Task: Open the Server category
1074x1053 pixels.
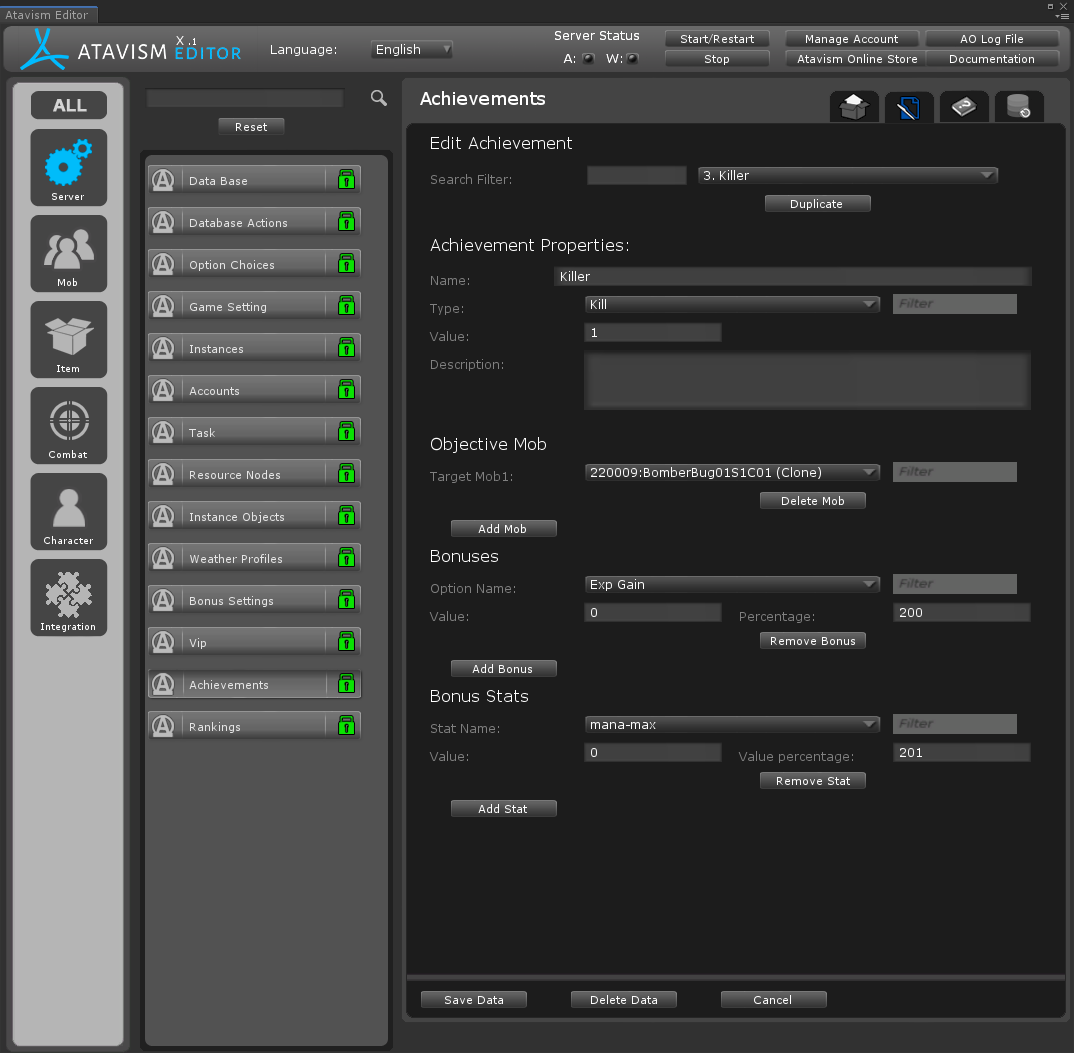Action: (68, 166)
